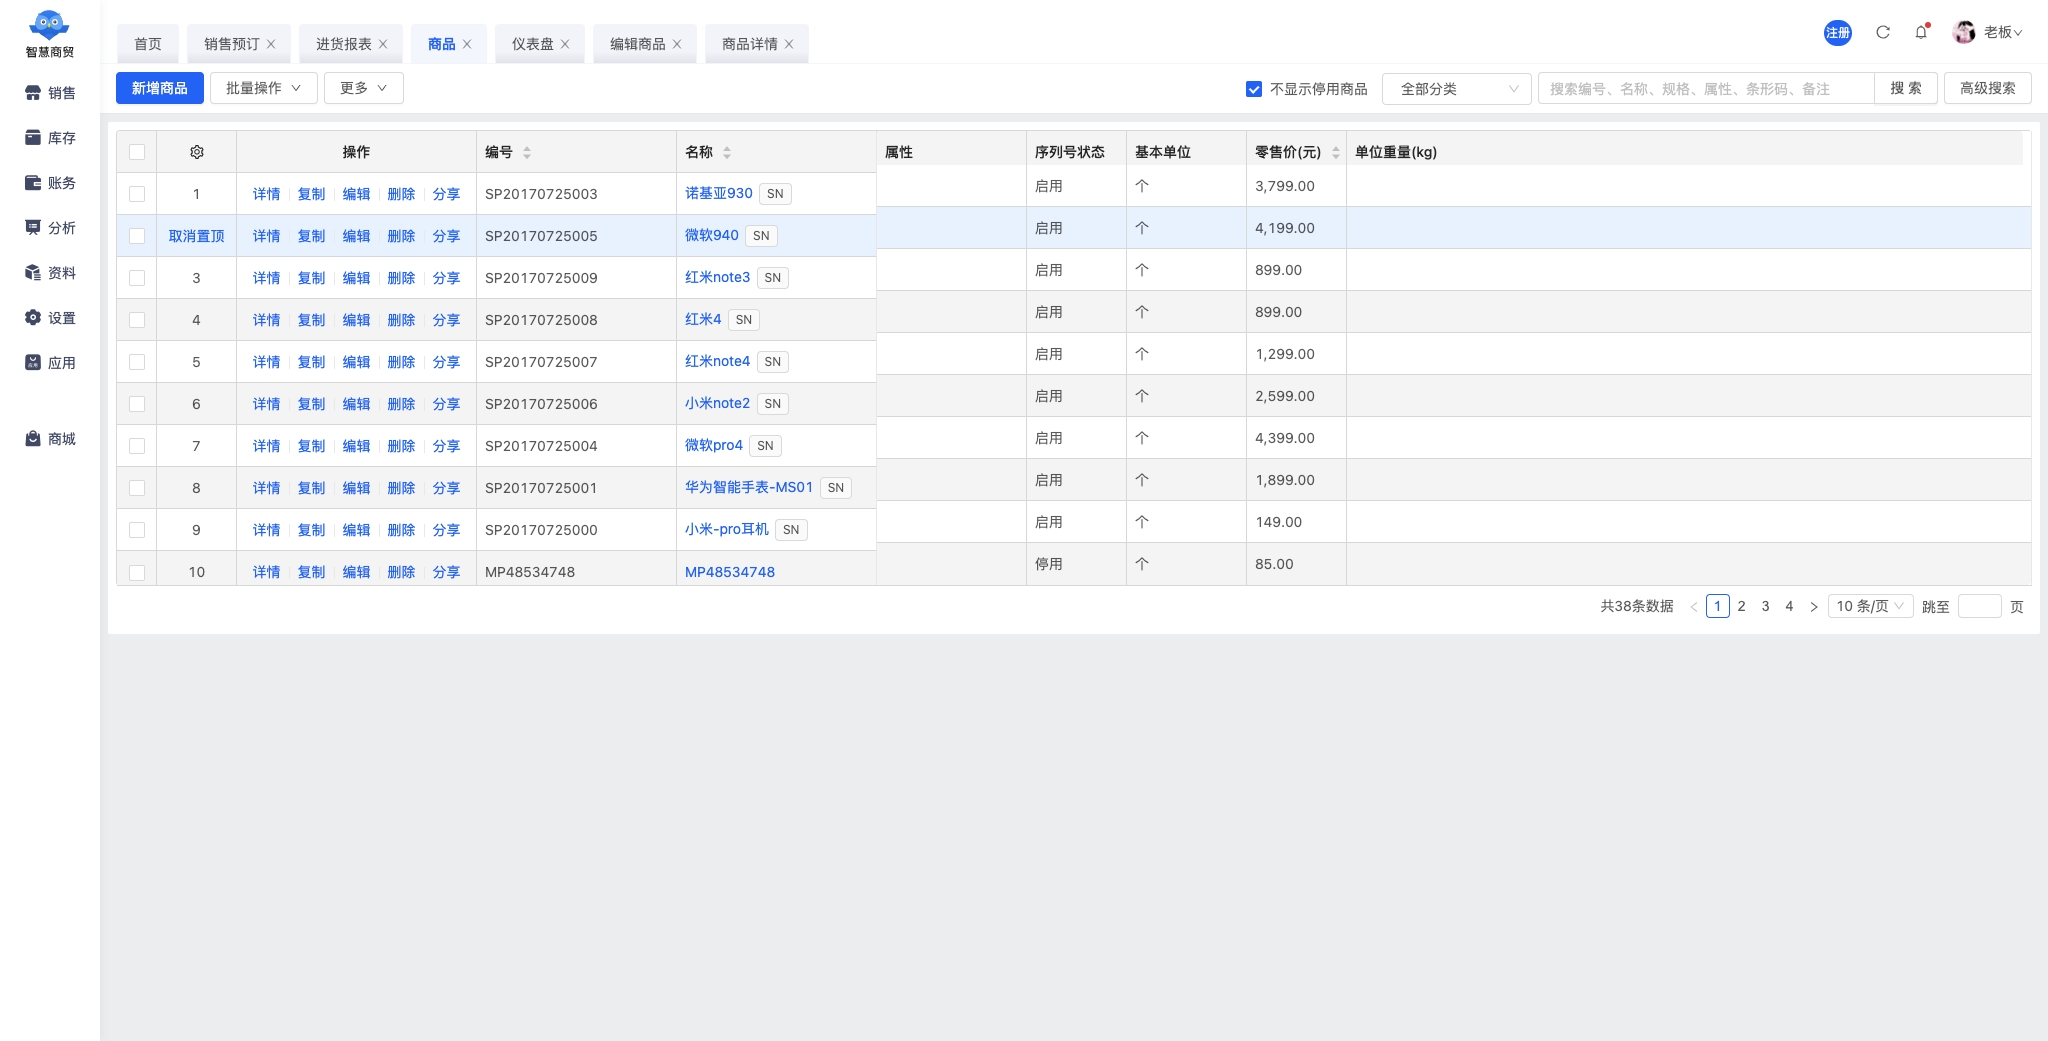Check the row for 红米4
The height and width of the screenshot is (1041, 2048).
coord(137,320)
